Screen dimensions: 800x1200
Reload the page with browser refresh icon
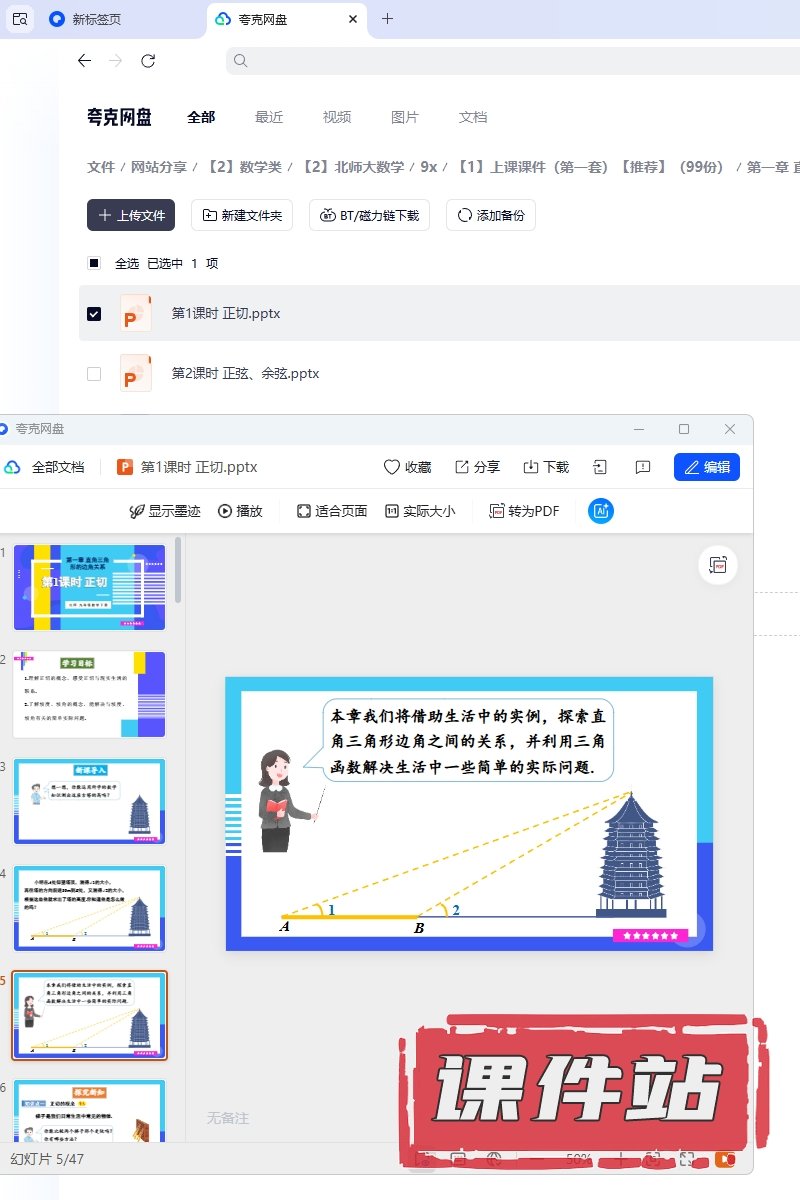coord(148,61)
